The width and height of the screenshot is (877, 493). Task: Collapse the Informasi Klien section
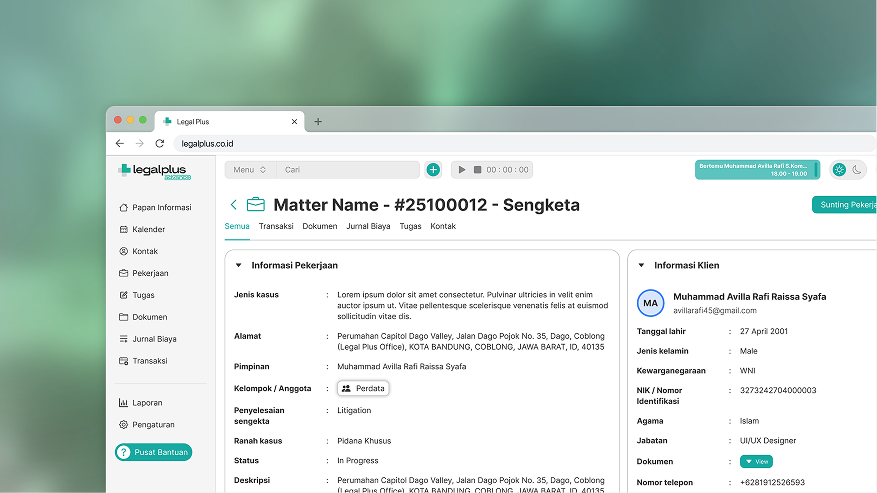641,266
